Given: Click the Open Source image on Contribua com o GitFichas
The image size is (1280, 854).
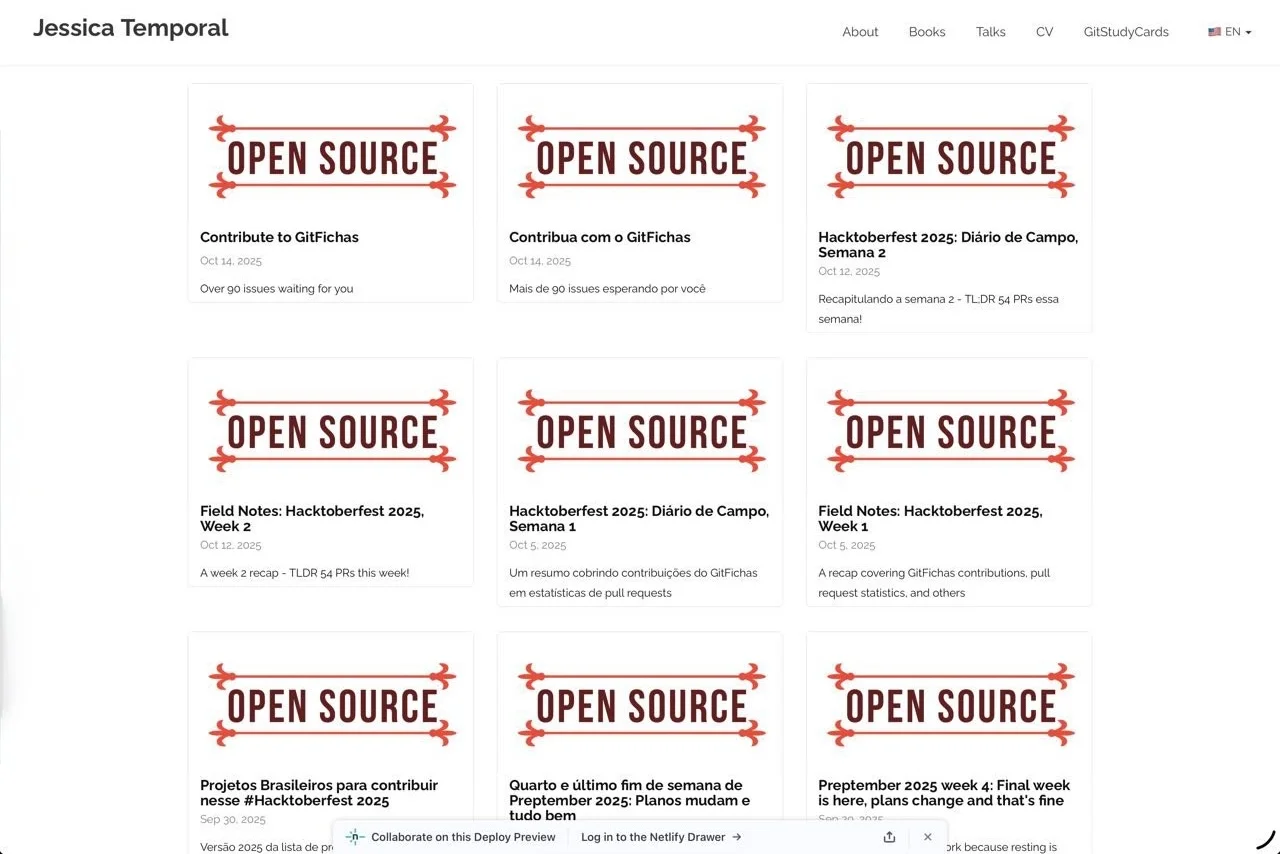Looking at the screenshot, I should click(x=640, y=155).
